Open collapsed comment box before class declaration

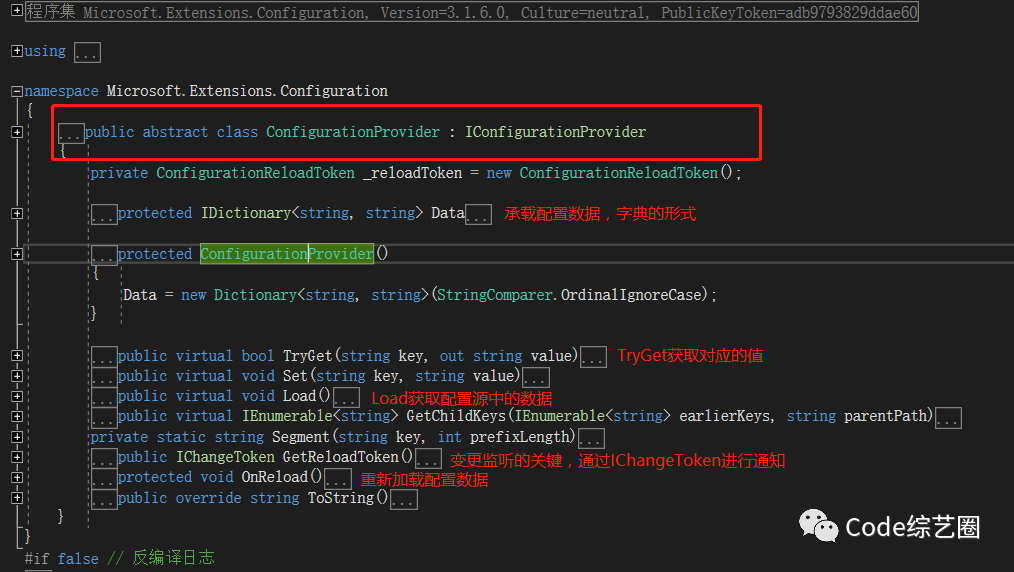click(x=71, y=133)
